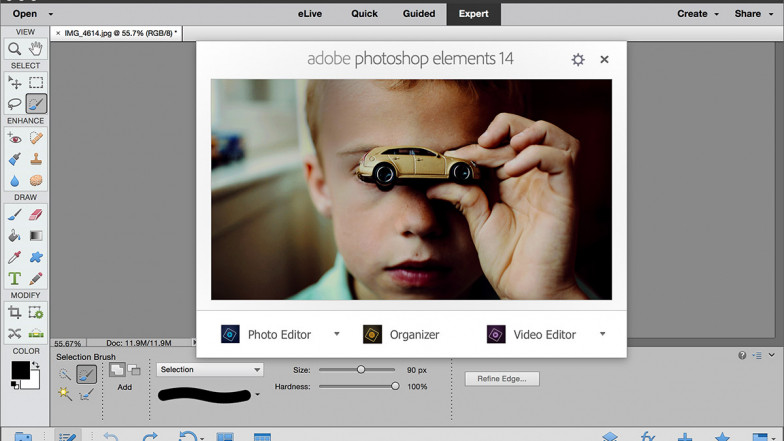Select the Content-Aware Move tool

(14, 334)
